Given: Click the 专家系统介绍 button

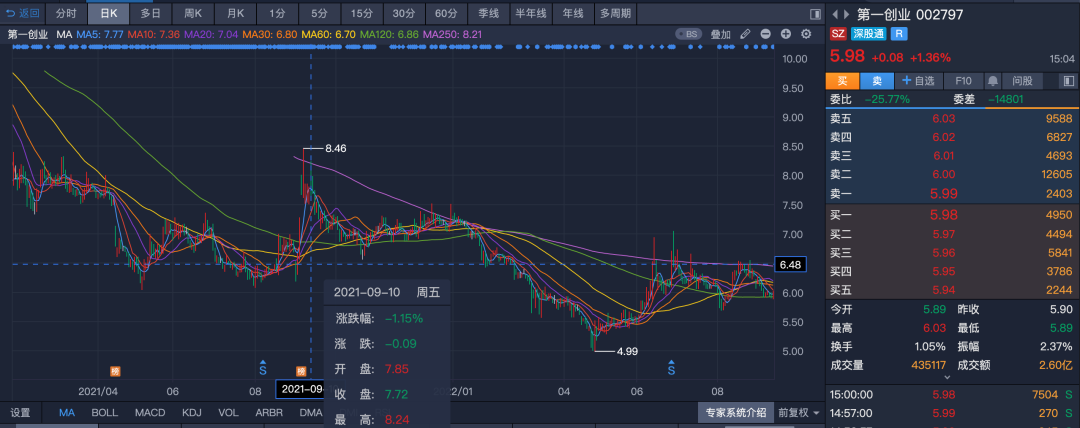Looking at the screenshot, I should [735, 413].
